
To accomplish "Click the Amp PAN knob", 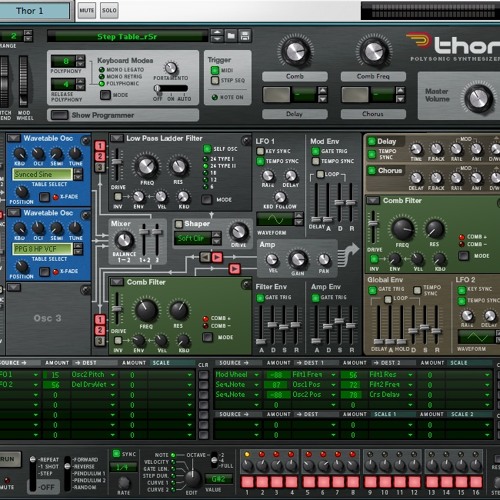I will (324, 259).
